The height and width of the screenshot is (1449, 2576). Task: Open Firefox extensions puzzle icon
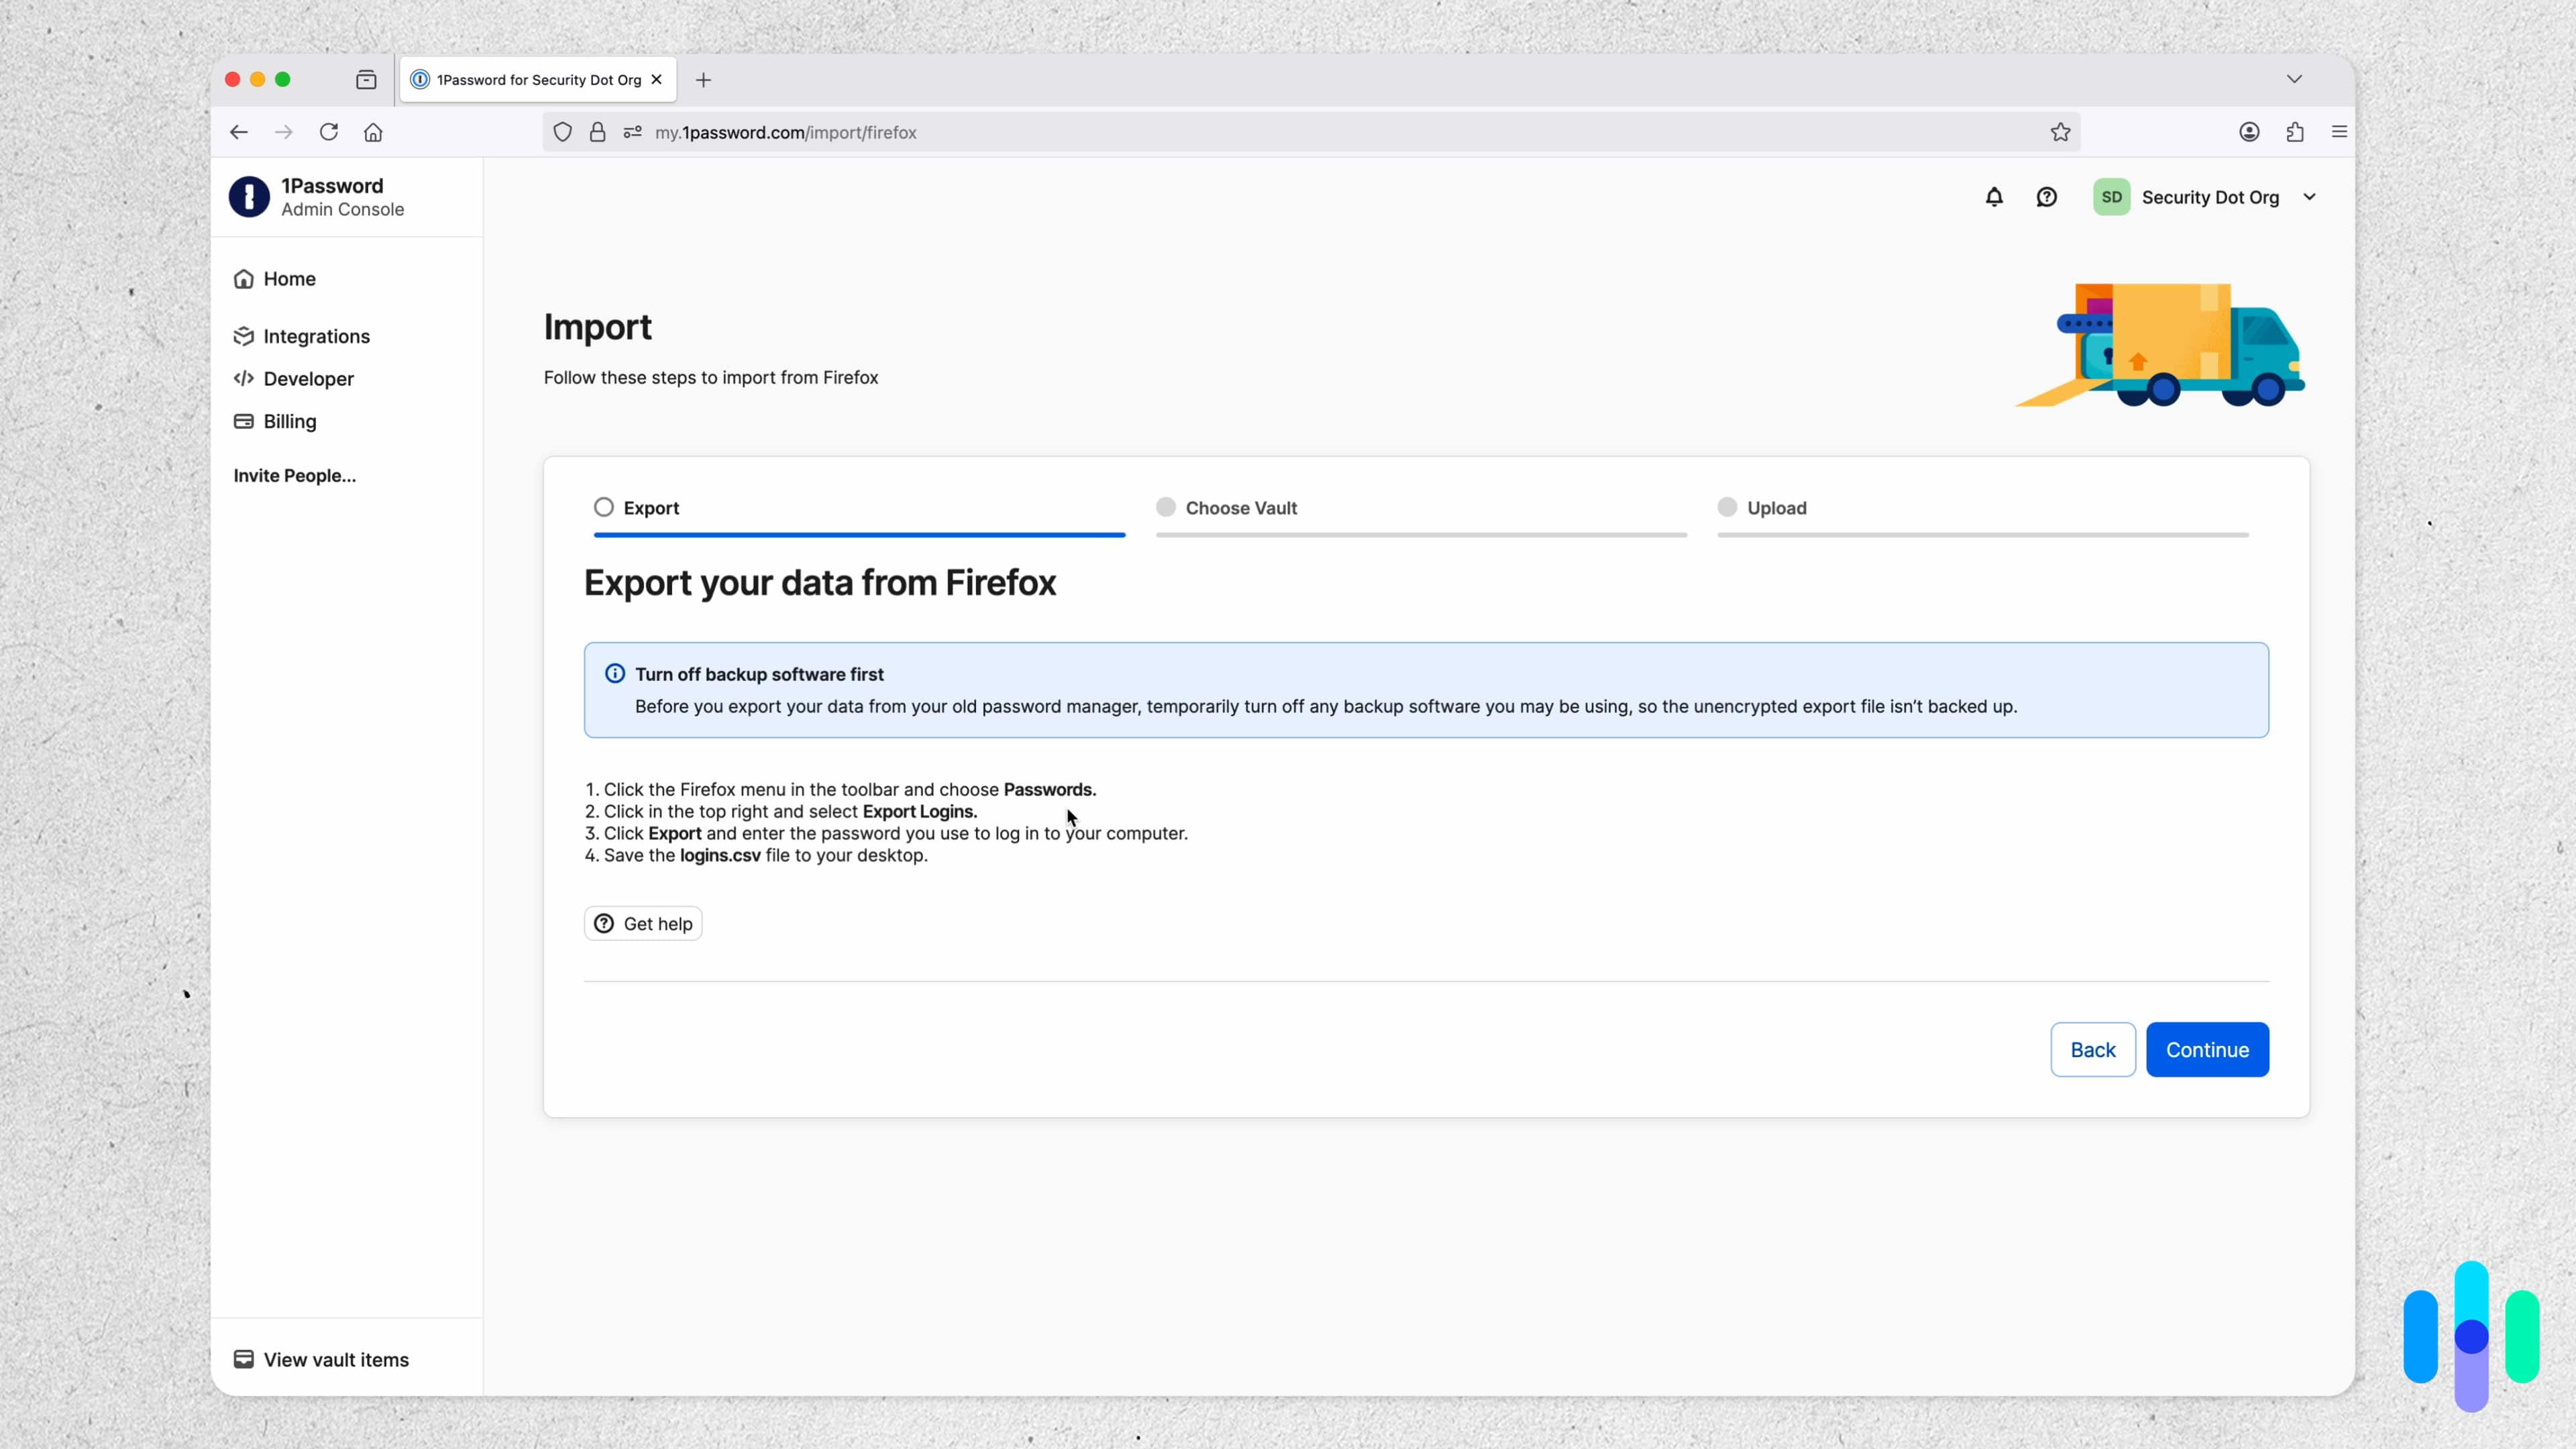pos(2294,132)
